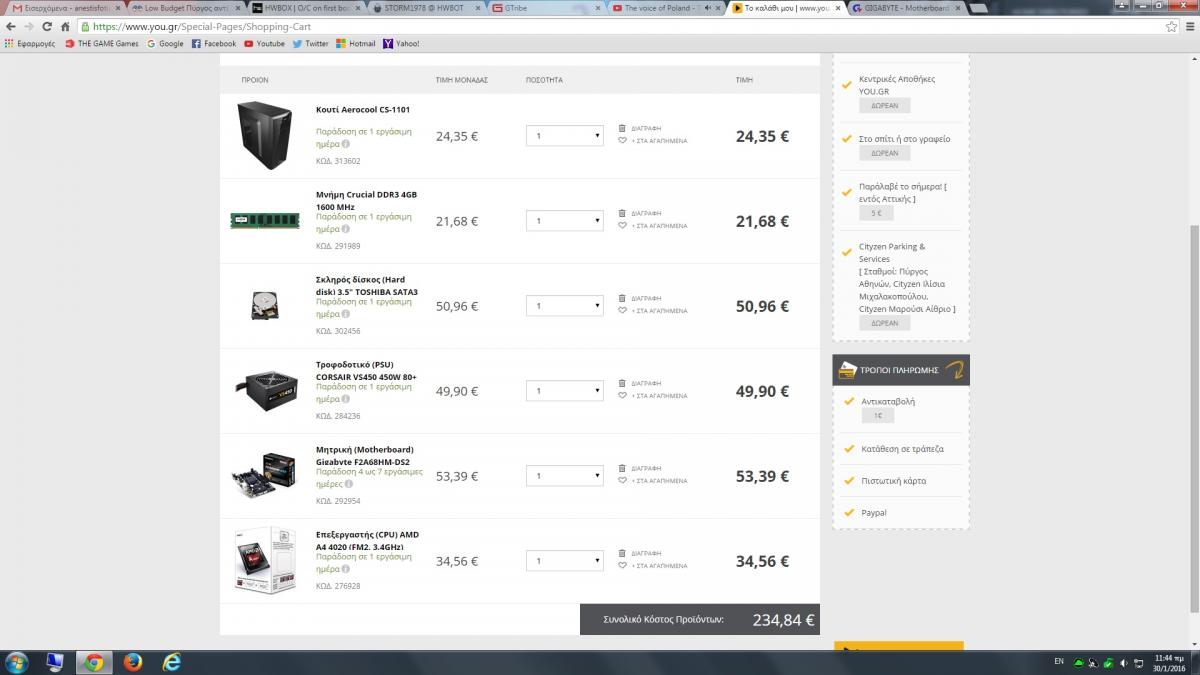This screenshot has width=1200, height=675.
Task: Open quantity dropdown for Aerocool case
Action: [x=565, y=136]
